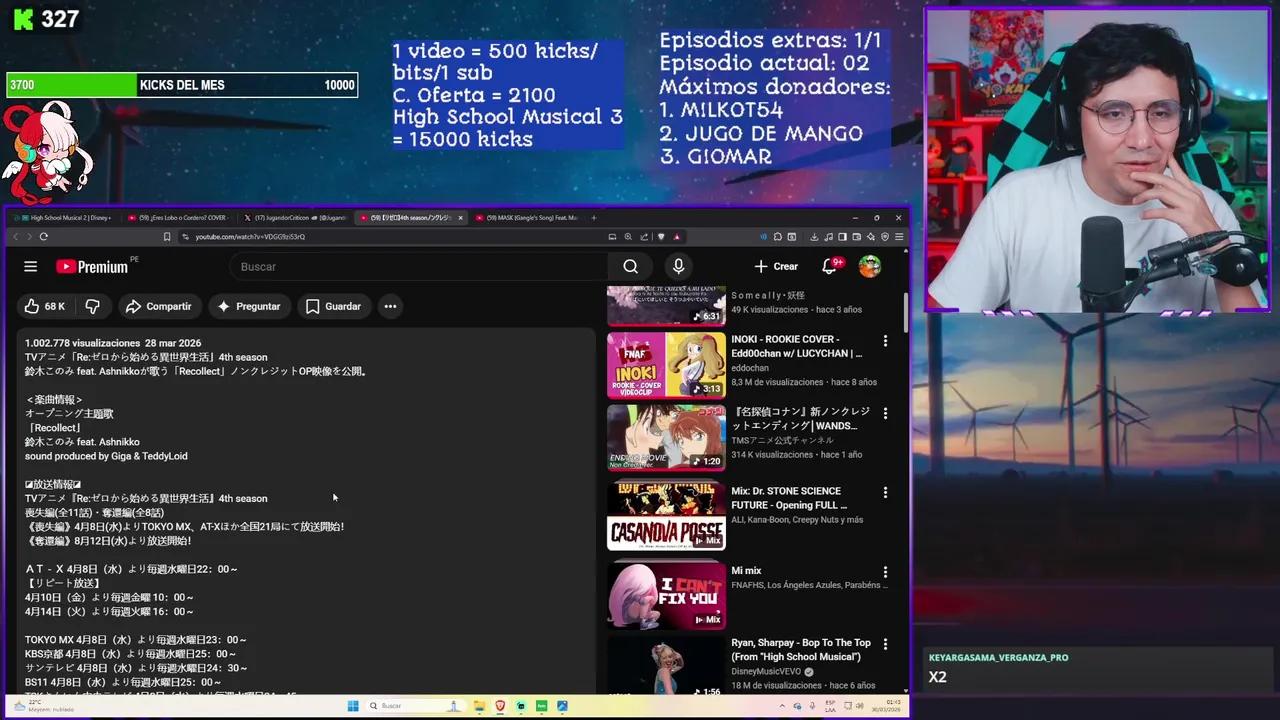
Task: Open the INOKI thumbnail with 3:13 duration
Action: pyautogui.click(x=666, y=365)
